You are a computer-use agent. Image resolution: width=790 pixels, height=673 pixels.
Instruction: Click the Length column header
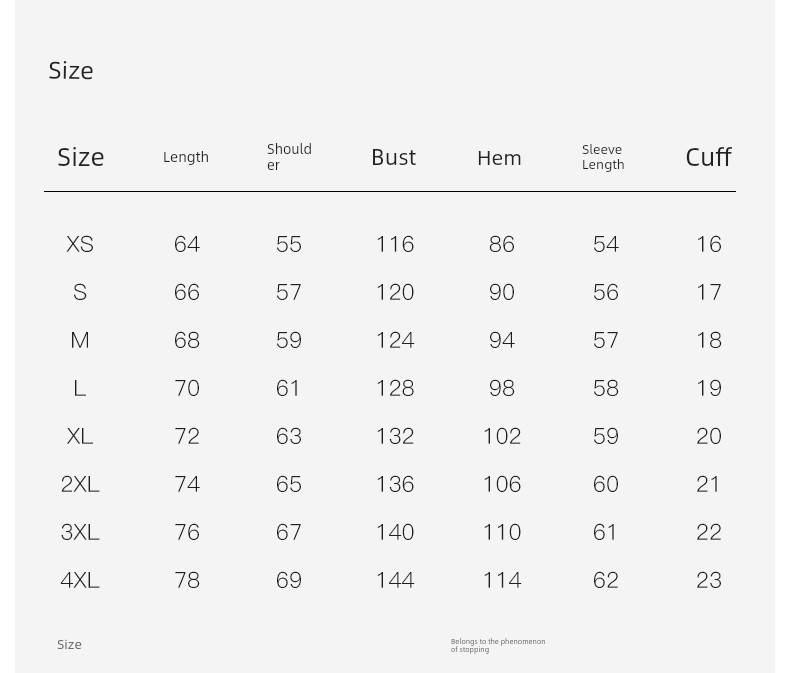pos(186,158)
